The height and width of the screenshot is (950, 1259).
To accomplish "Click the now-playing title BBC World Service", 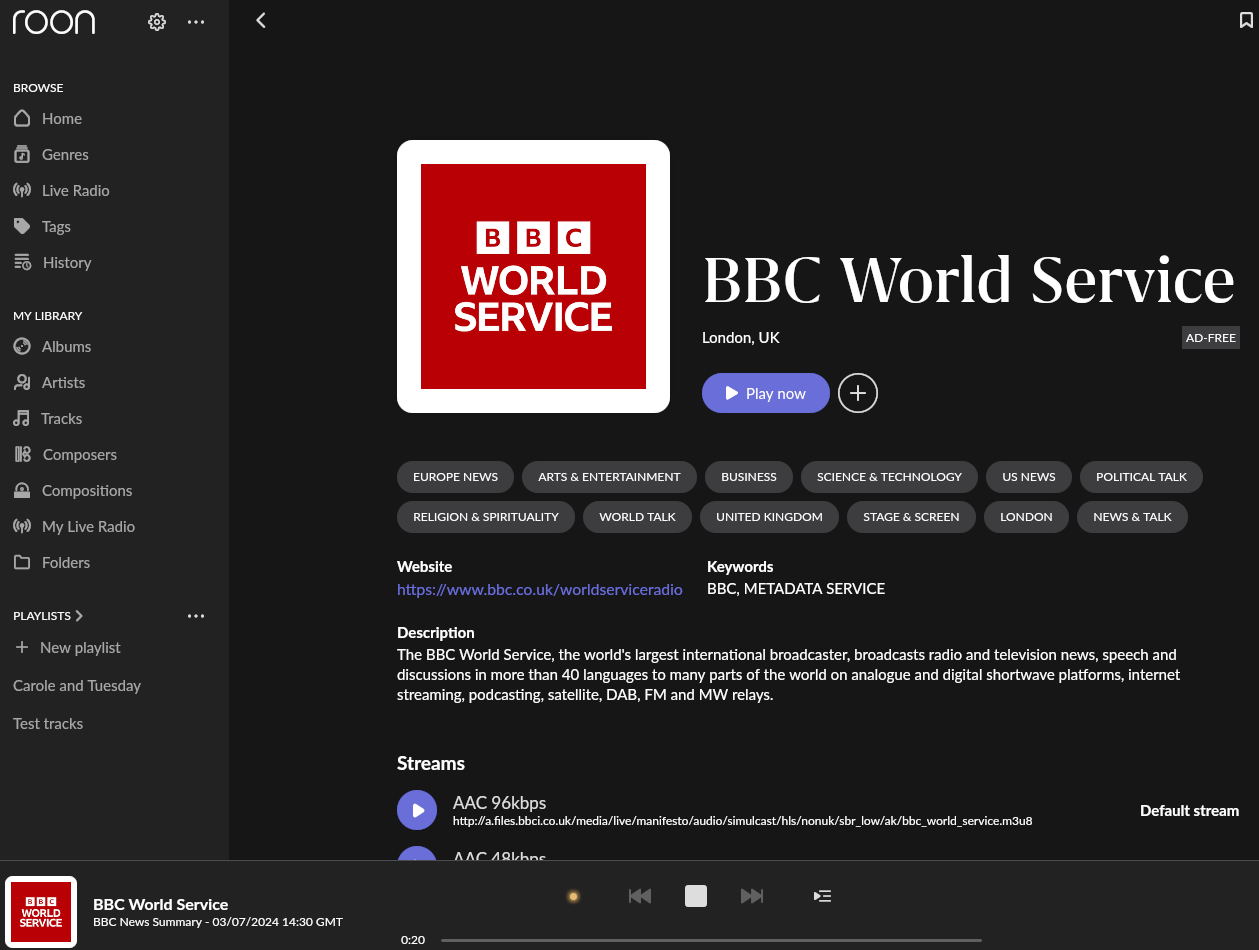I will [x=161, y=904].
